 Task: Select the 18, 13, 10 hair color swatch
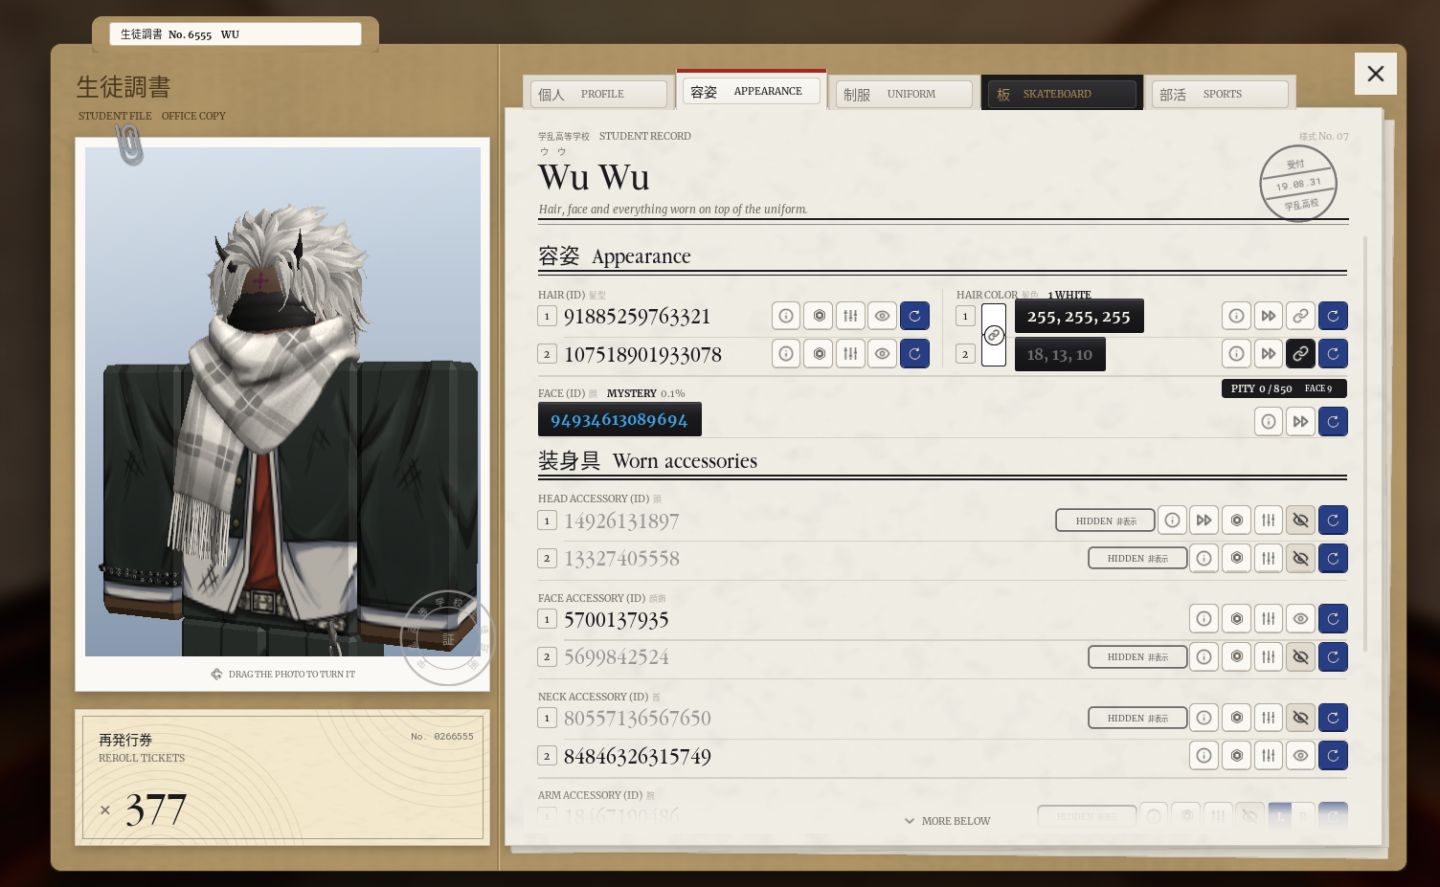(x=1060, y=354)
